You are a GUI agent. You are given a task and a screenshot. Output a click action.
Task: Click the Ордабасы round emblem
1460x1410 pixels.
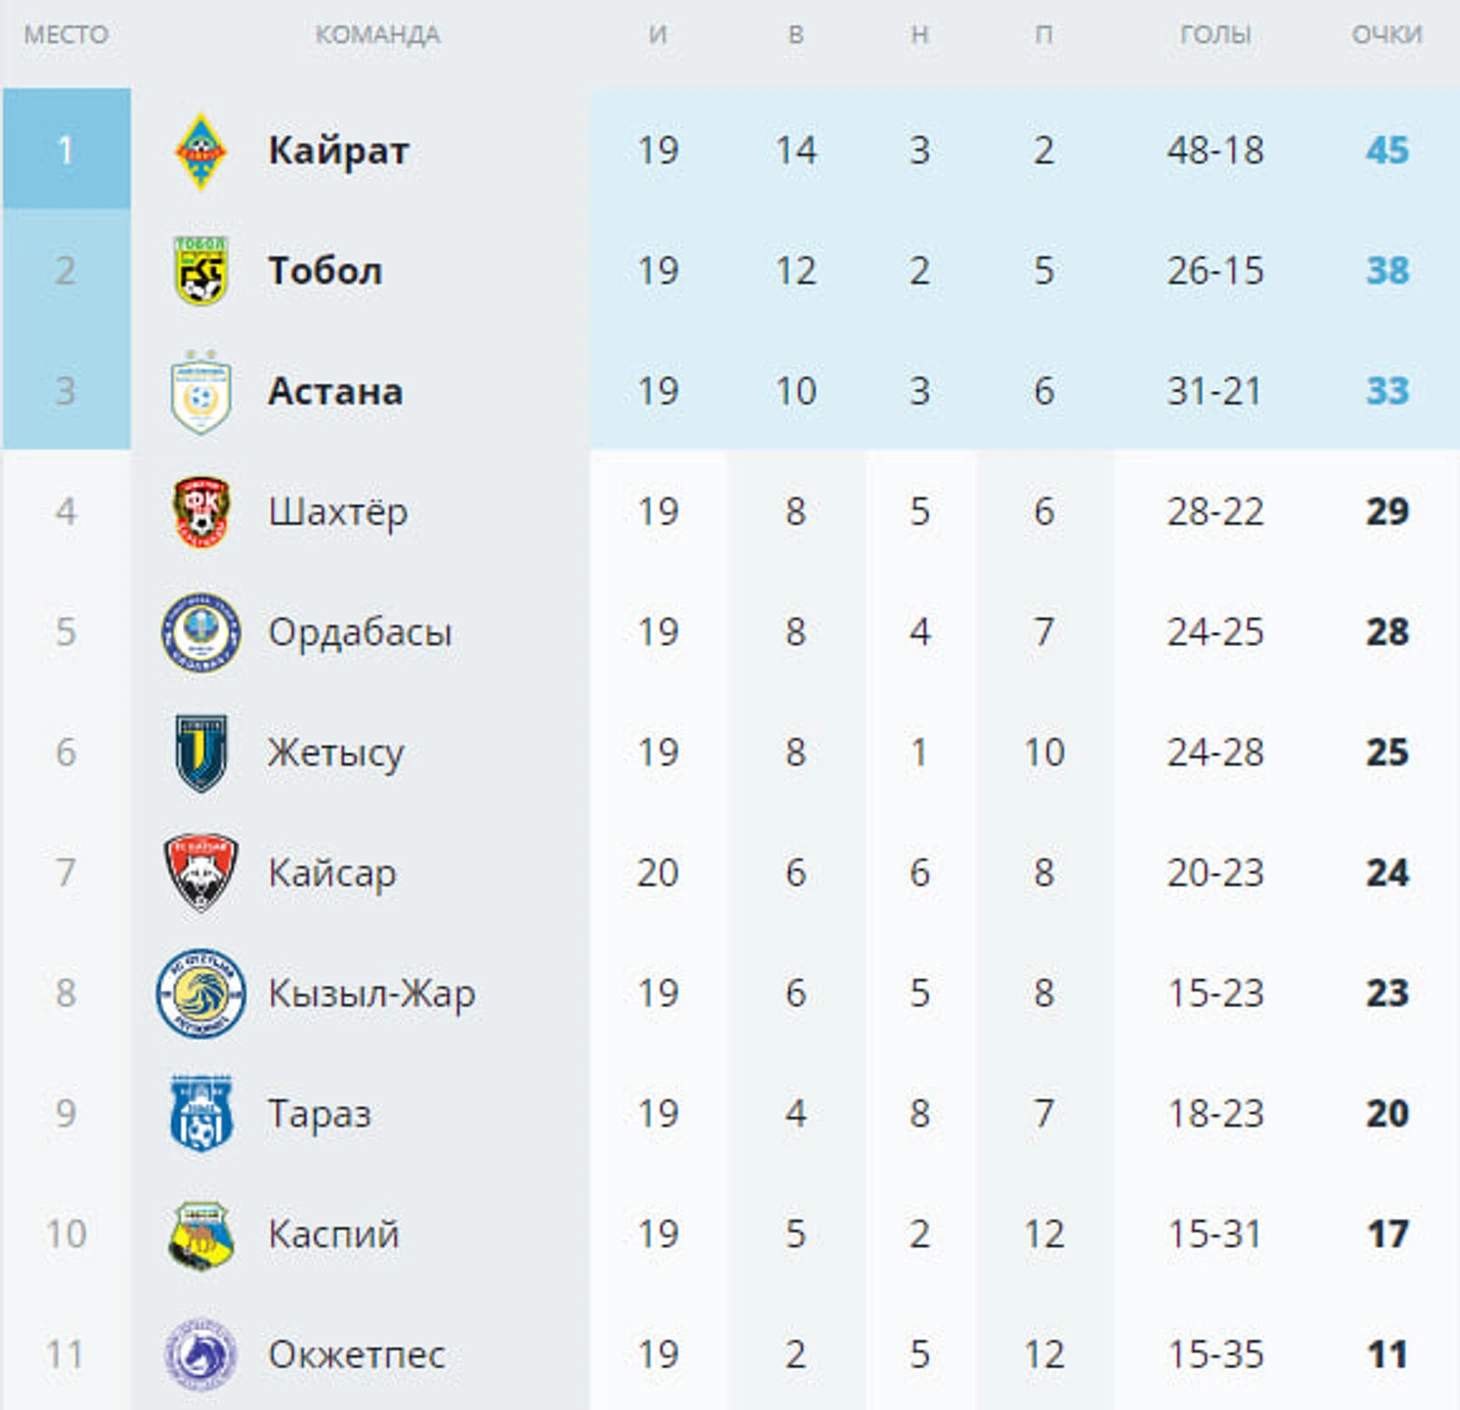point(201,632)
